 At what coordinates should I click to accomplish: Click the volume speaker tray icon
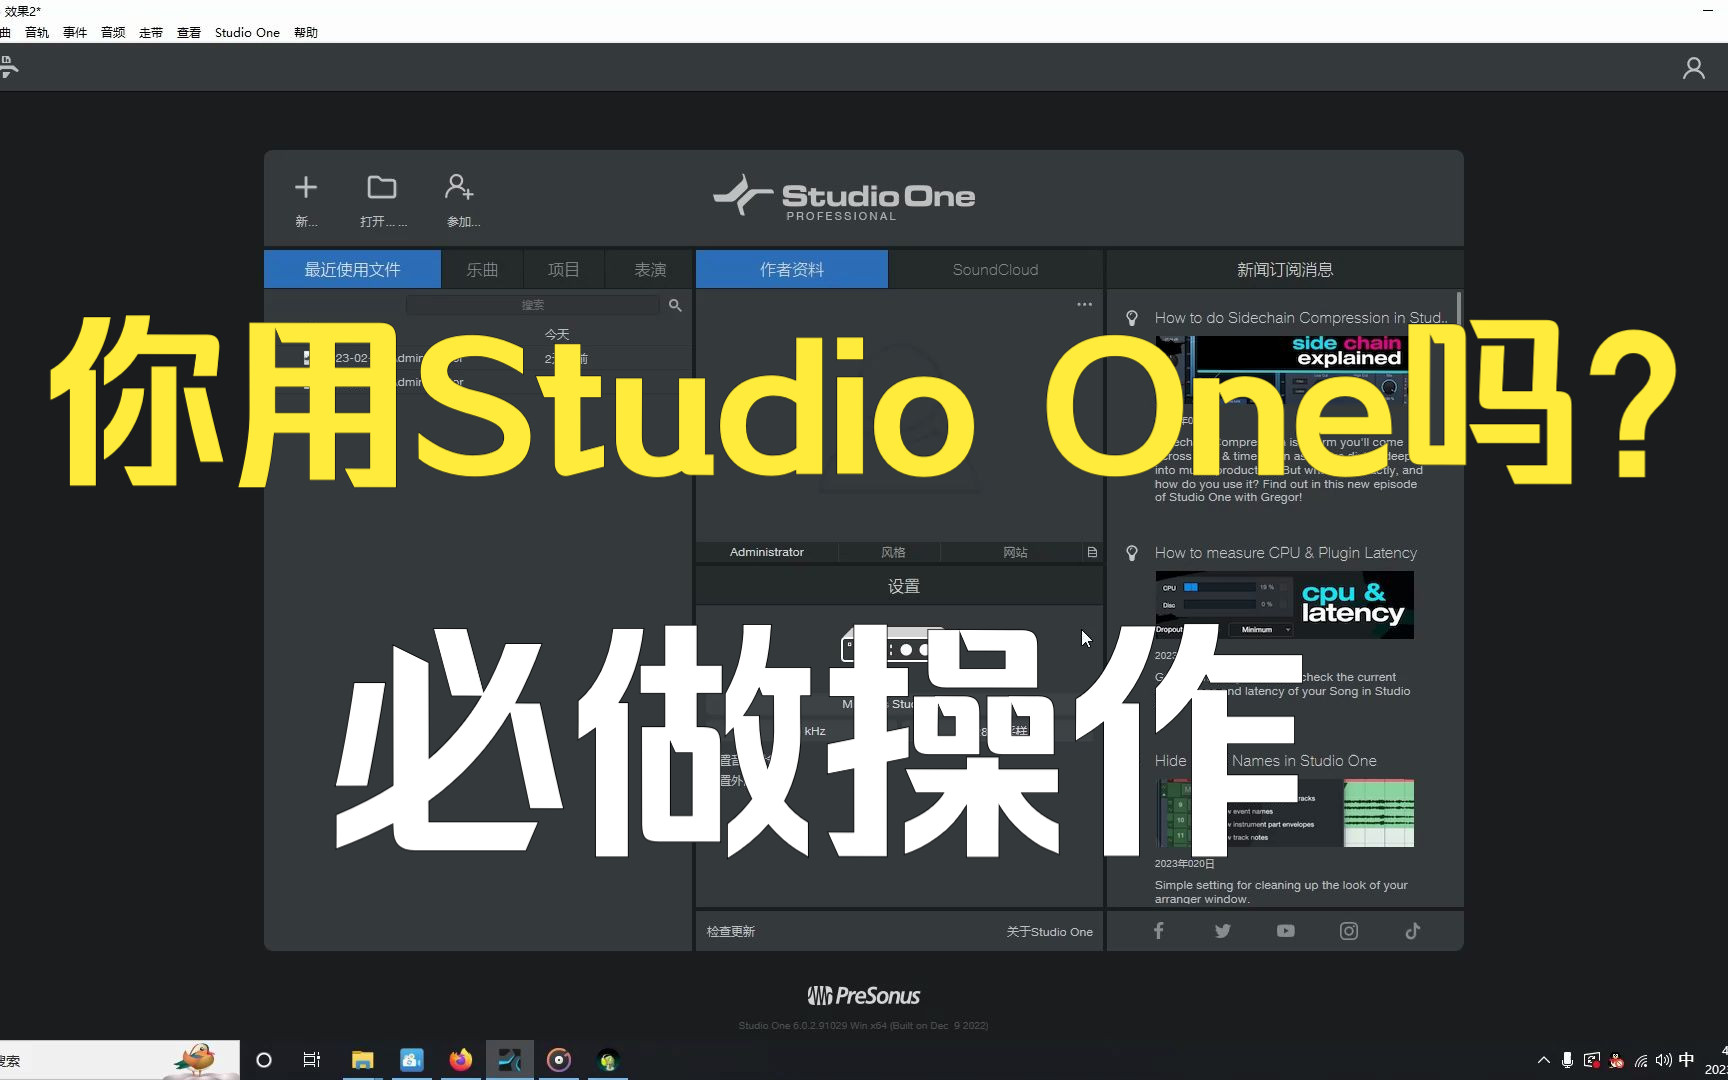point(1663,1060)
